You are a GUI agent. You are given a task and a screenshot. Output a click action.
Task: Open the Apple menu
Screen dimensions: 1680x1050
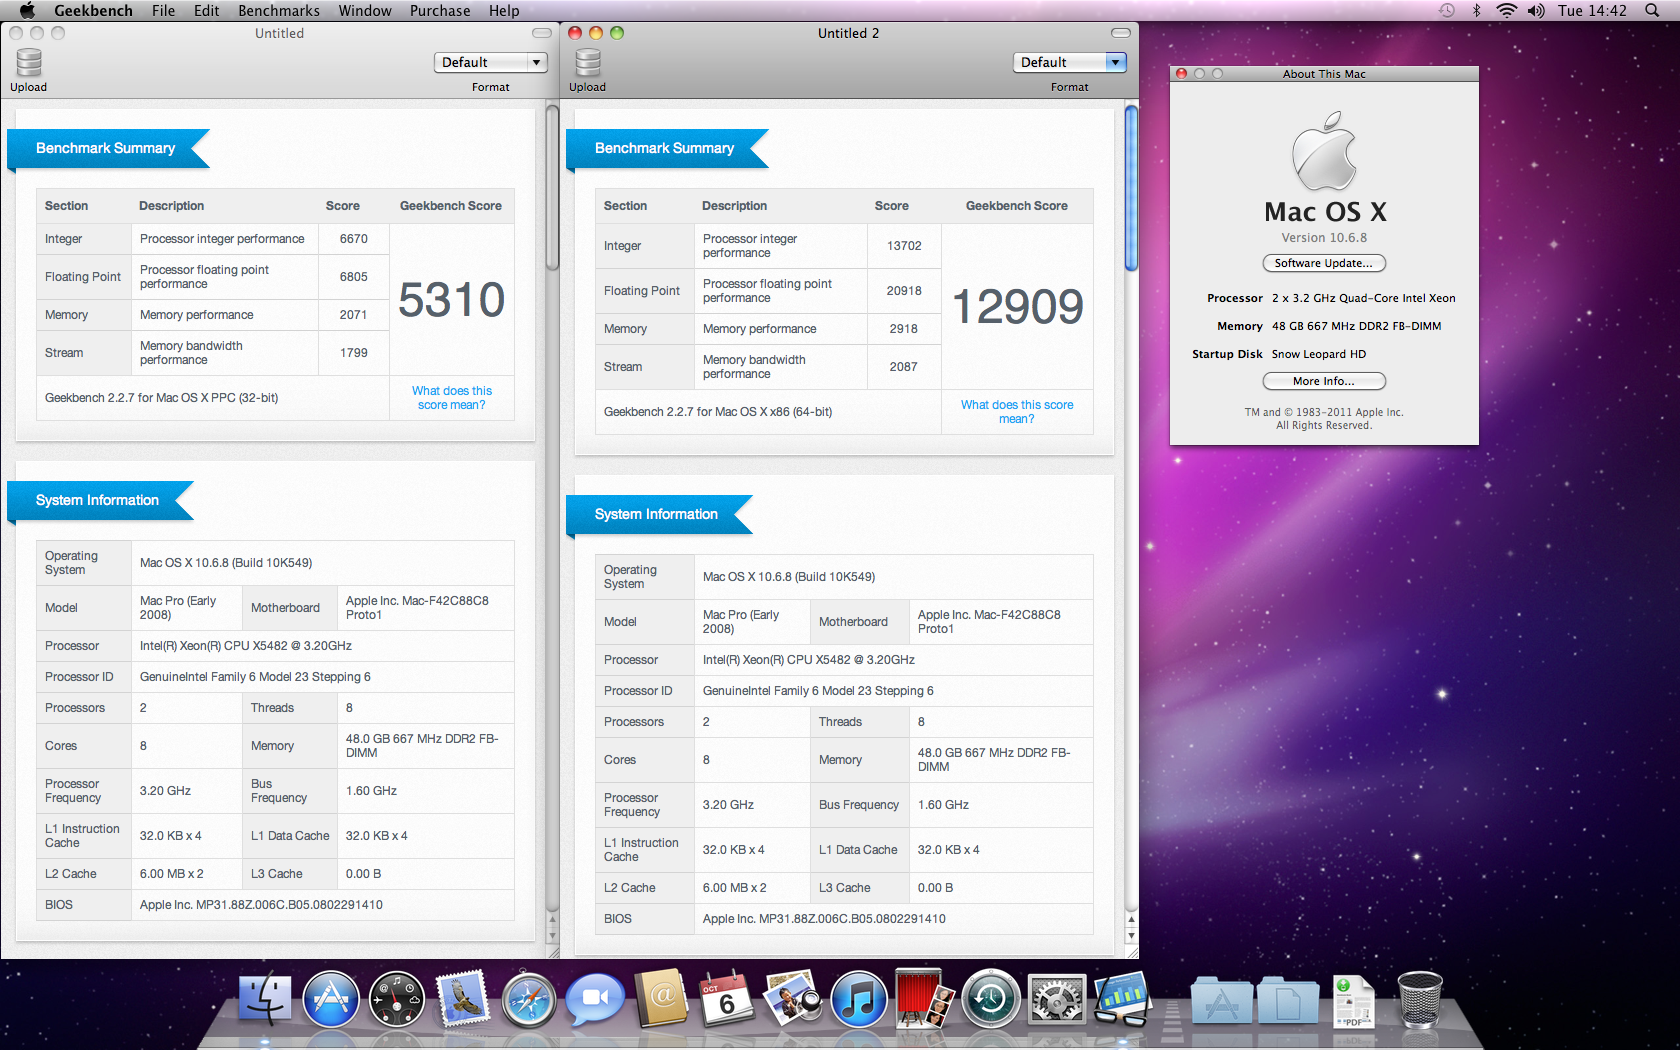pyautogui.click(x=27, y=10)
